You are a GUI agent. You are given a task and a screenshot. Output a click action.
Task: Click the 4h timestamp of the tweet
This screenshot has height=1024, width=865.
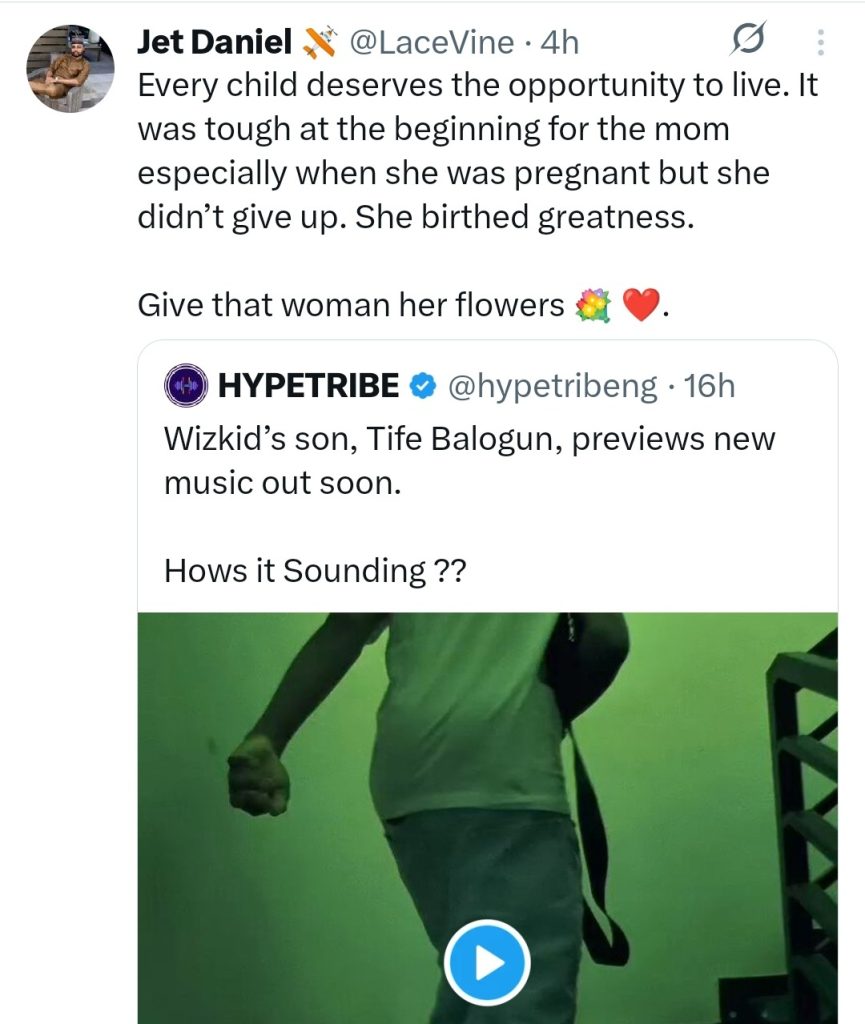(559, 43)
